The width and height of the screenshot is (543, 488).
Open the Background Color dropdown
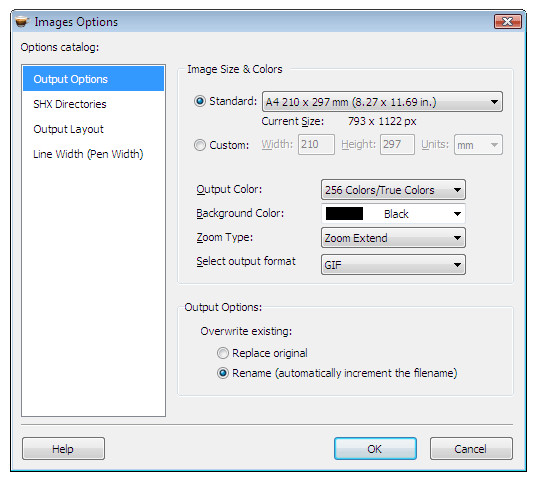coord(393,213)
